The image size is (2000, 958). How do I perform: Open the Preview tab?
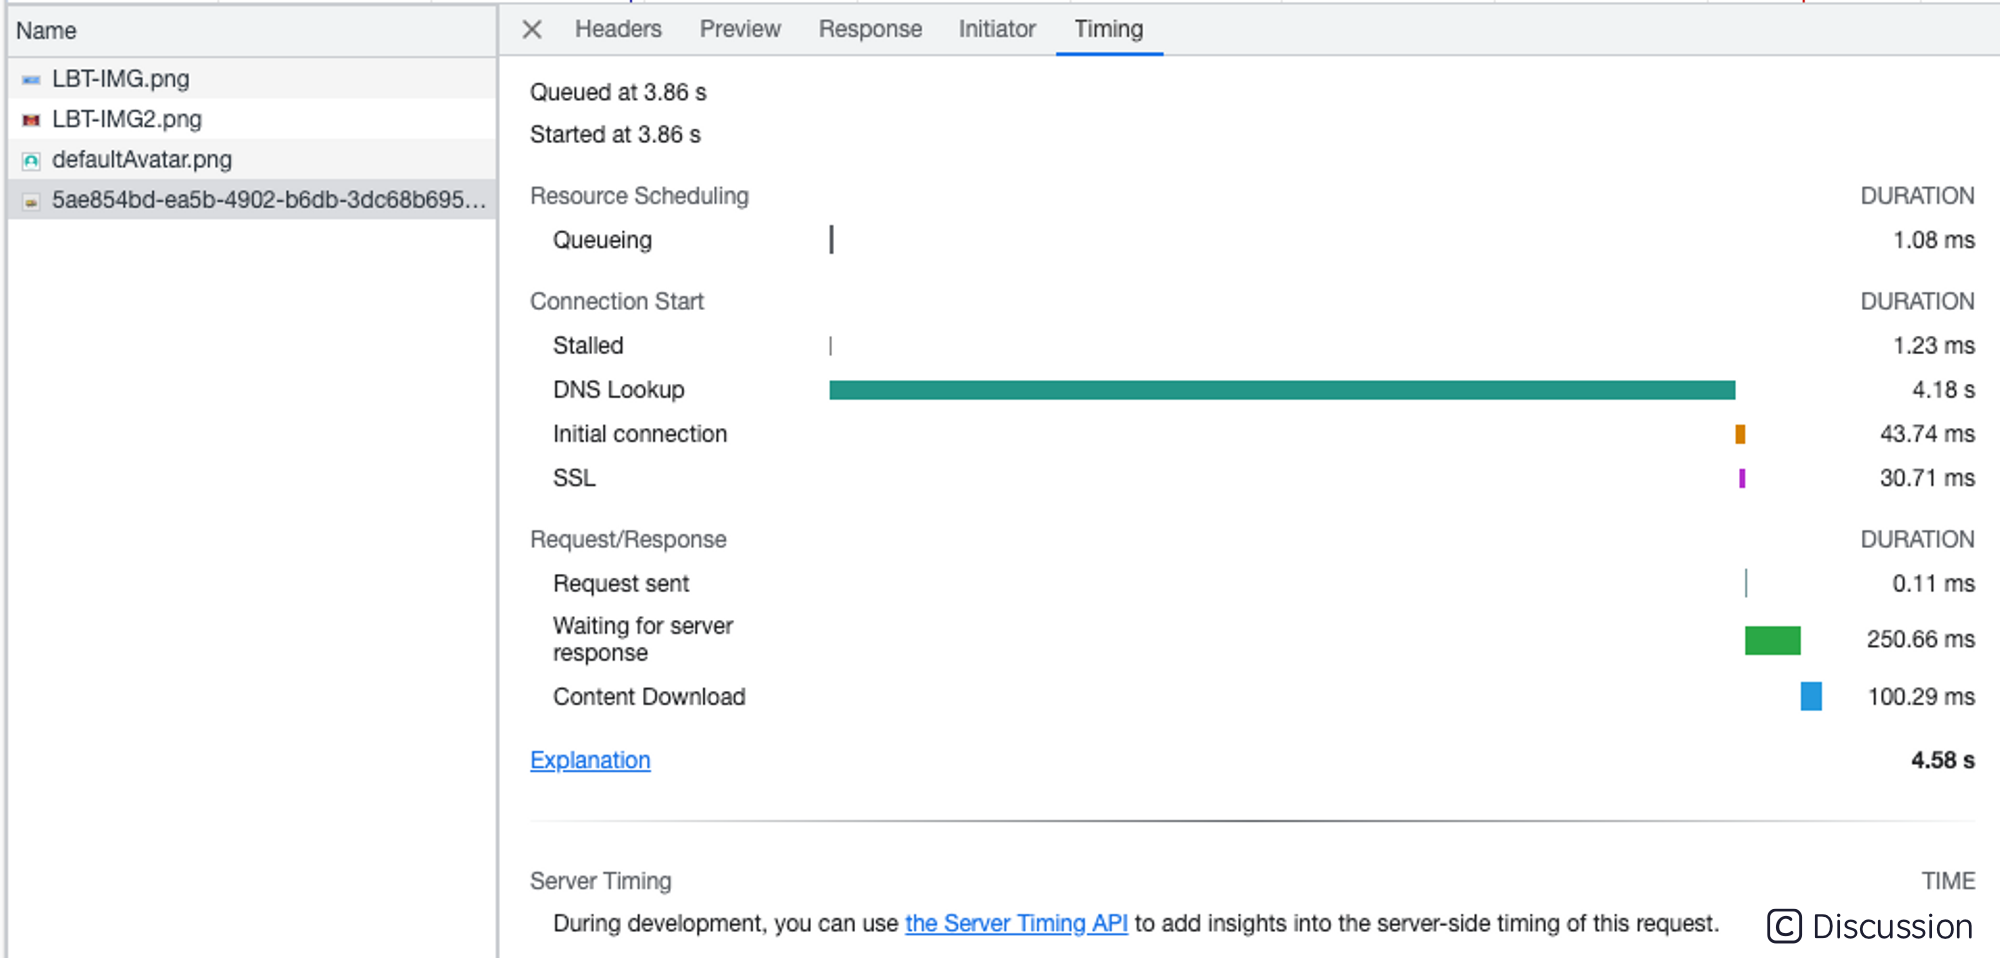[740, 29]
